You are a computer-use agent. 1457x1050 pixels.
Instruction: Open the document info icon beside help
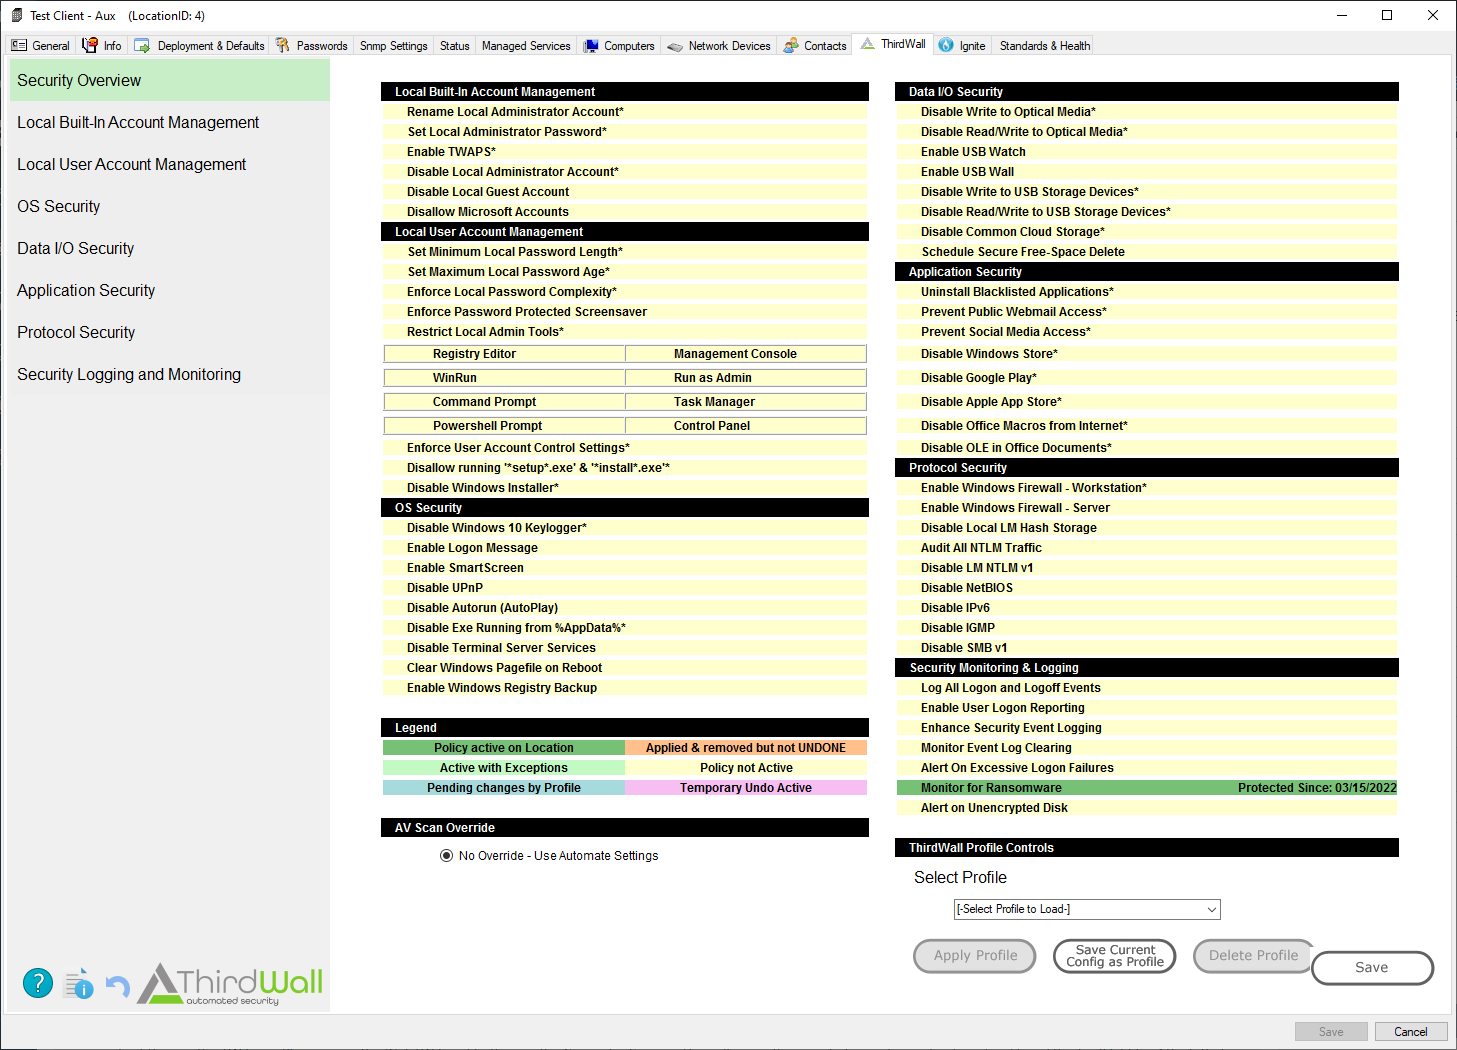point(79,984)
